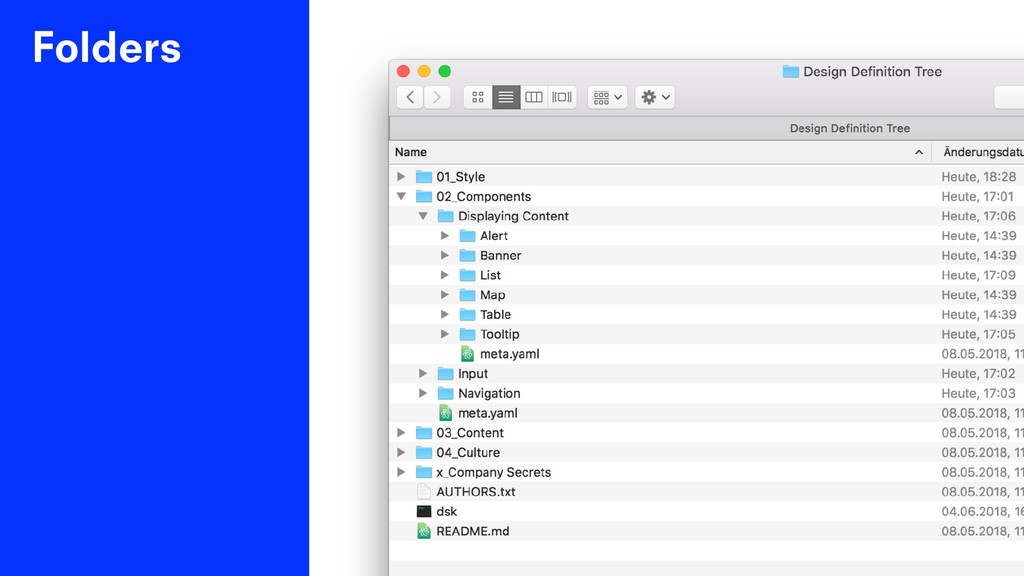The width and height of the screenshot is (1024, 576).
Task: Click the title bar folder proxy icon
Action: point(791,72)
